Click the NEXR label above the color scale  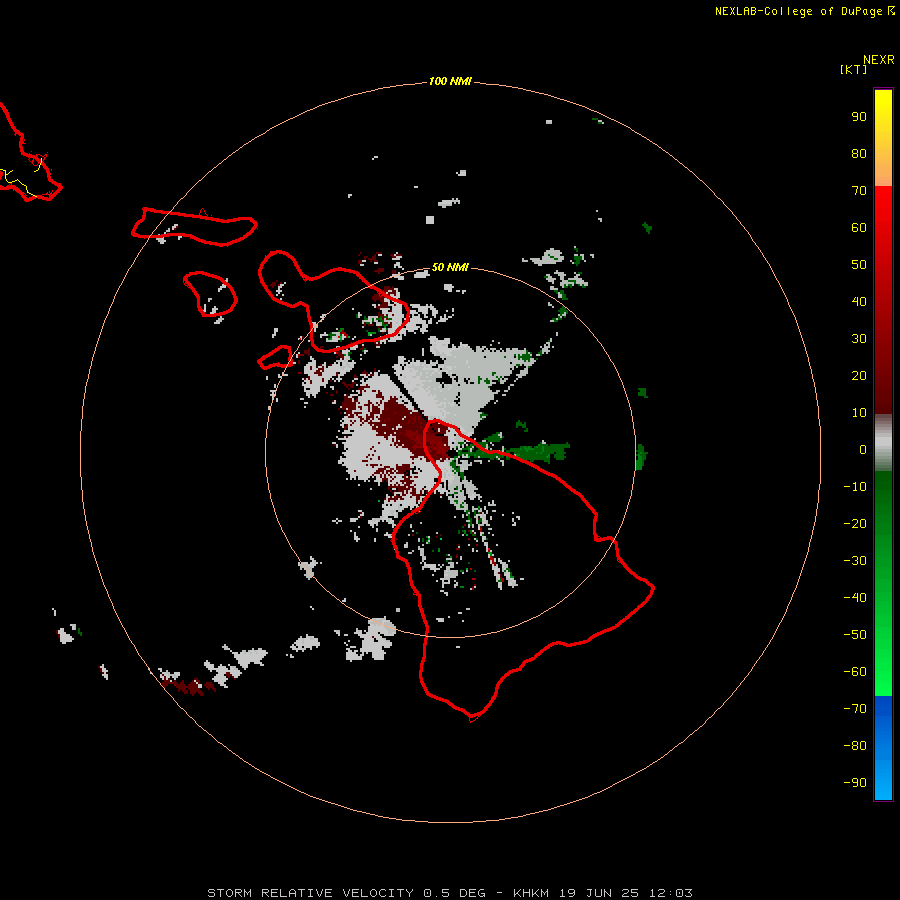879,60
